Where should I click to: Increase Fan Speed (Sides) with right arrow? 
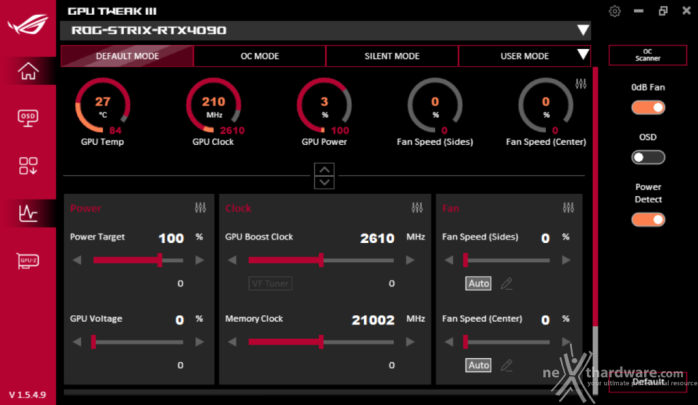click(566, 260)
